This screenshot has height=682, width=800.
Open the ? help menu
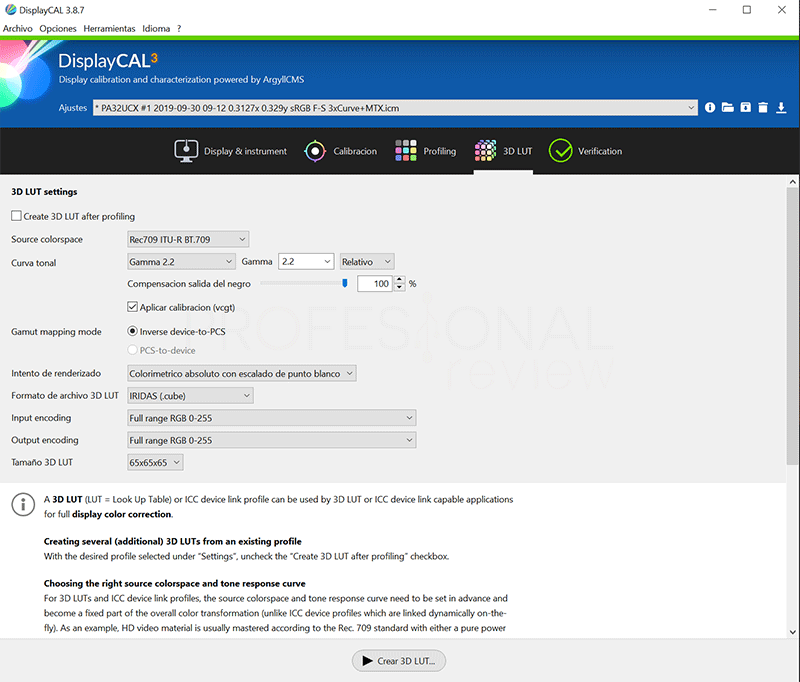[179, 29]
